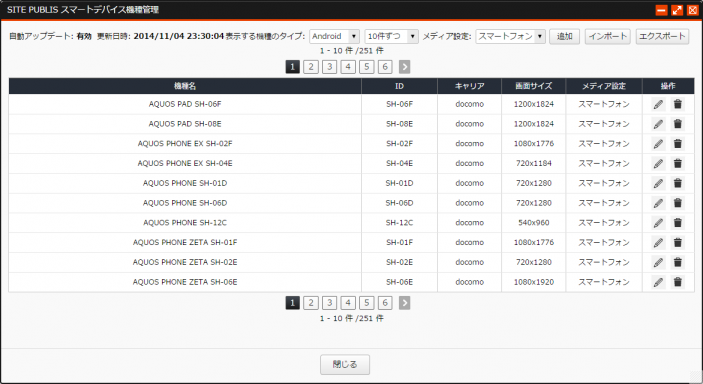Image resolution: width=703 pixels, height=384 pixels.
Task: Delete the AQUOS PAD SH-08E entry
Action: click(677, 124)
